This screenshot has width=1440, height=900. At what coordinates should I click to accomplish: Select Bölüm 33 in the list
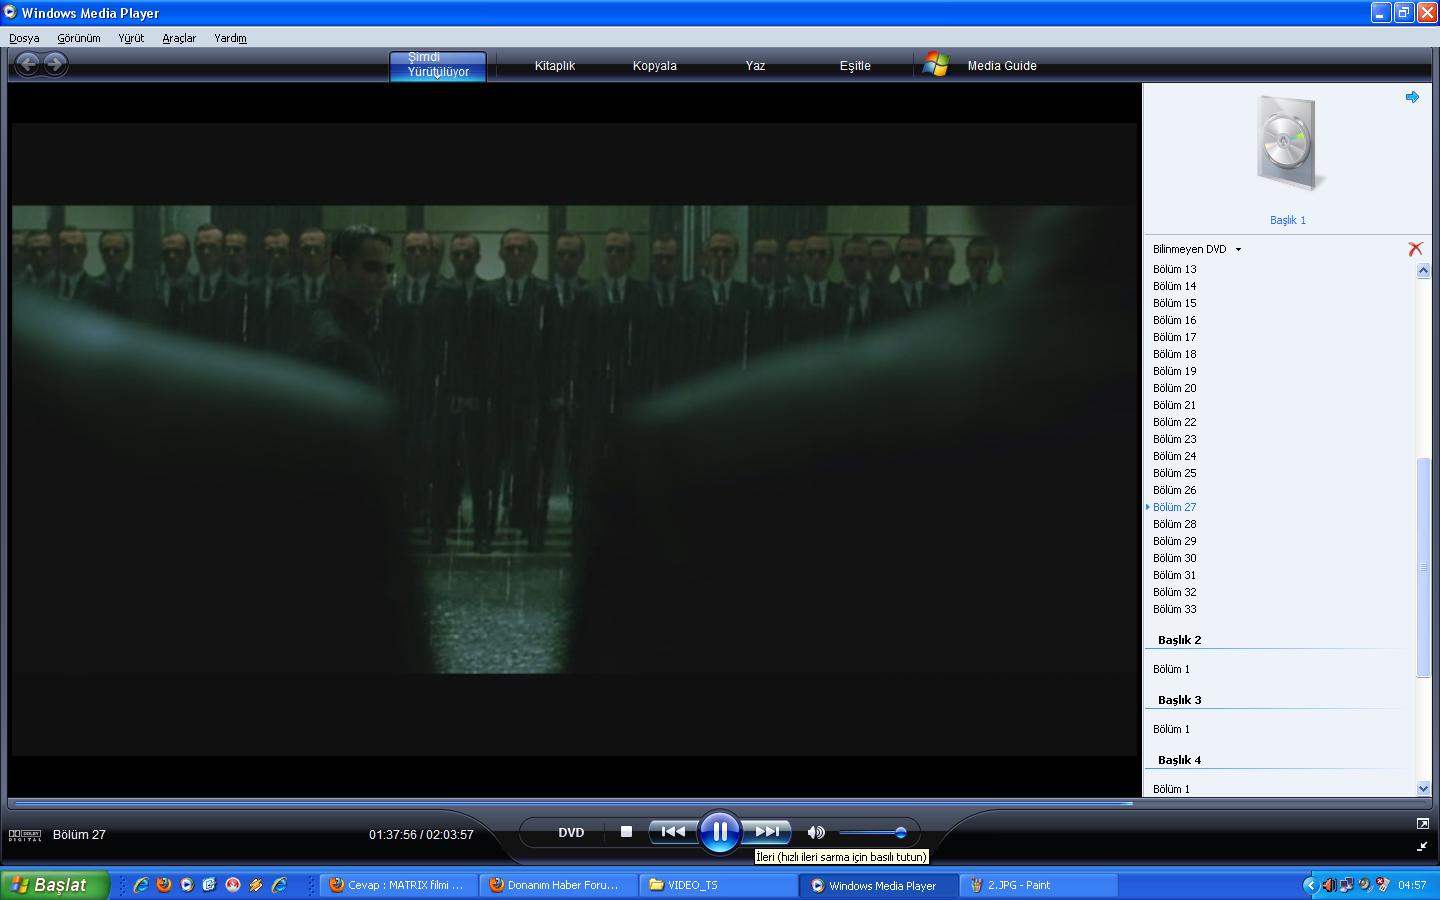coord(1175,609)
